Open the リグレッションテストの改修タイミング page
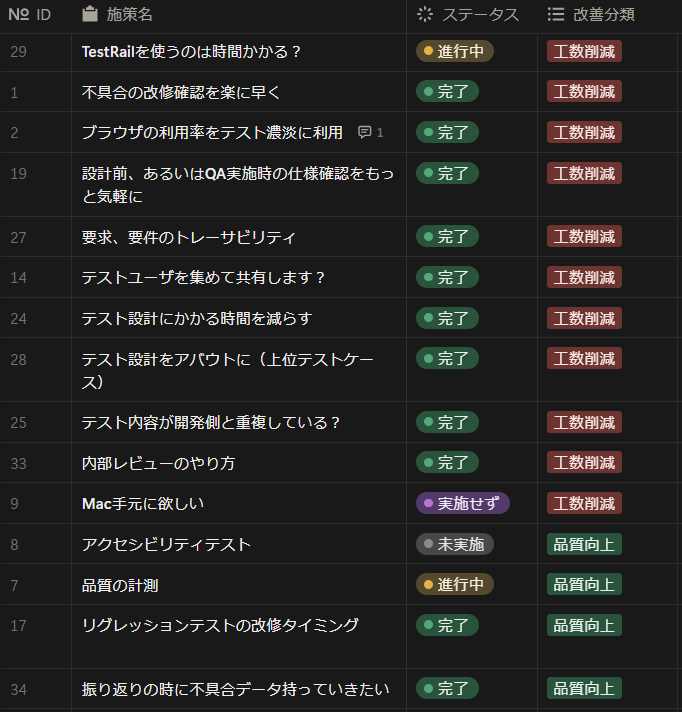 click(220, 626)
